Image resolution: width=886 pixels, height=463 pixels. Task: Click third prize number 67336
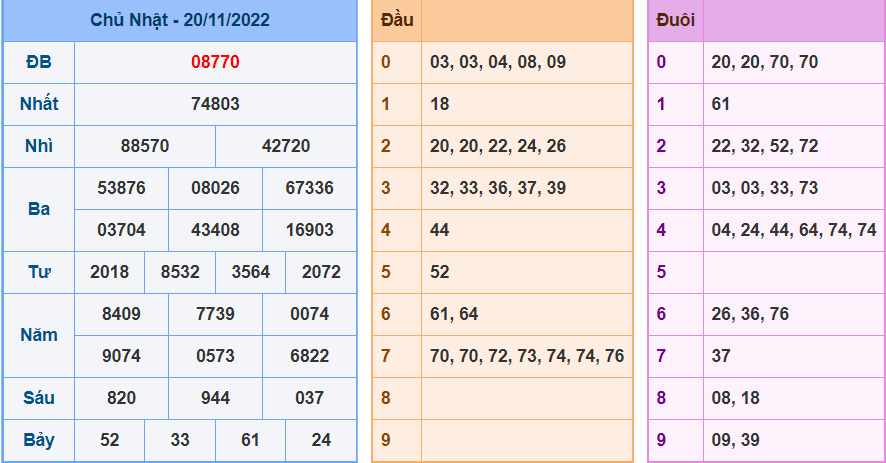[310, 188]
